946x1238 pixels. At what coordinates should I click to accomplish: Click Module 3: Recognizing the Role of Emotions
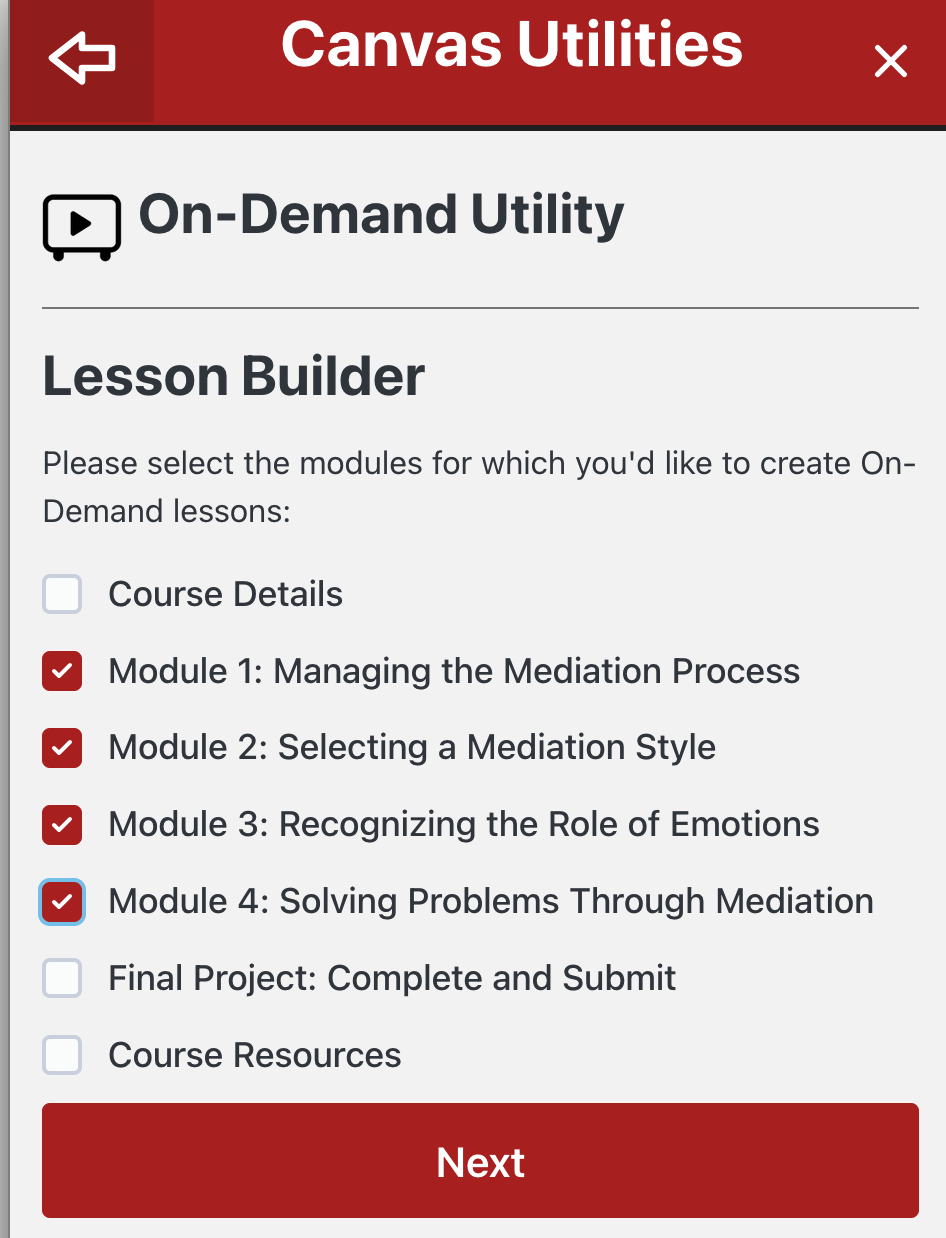pyautogui.click(x=464, y=825)
